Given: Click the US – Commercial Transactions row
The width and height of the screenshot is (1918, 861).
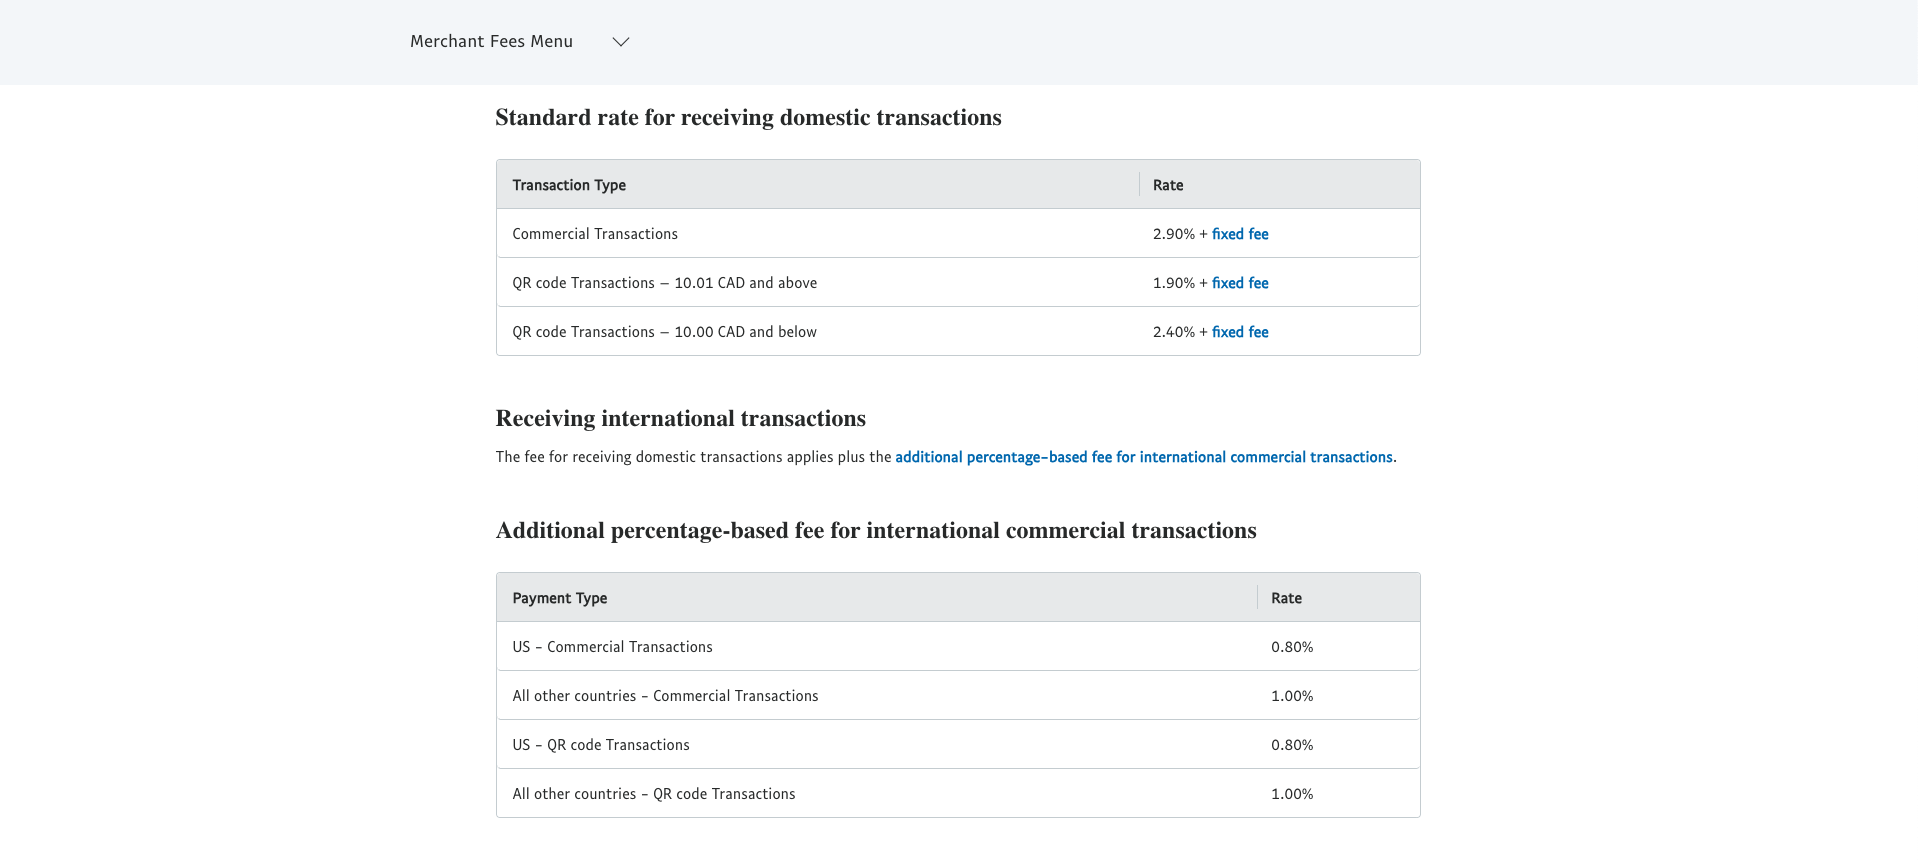Looking at the screenshot, I should (612, 647).
